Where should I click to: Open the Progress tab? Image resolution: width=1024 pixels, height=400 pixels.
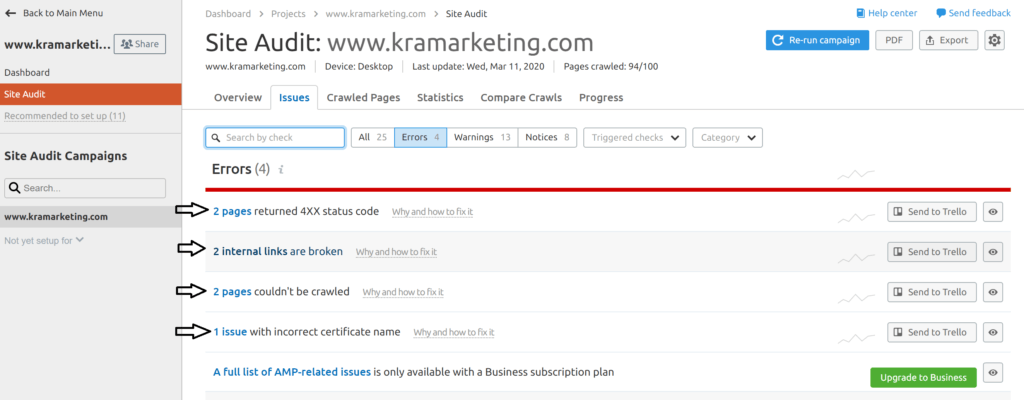(x=601, y=97)
